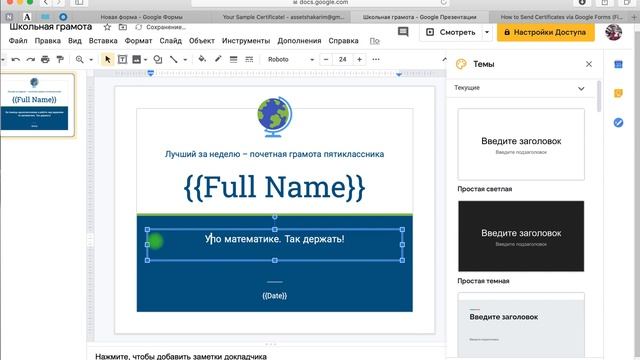640x360 pixels.
Task: Apply the gray third theme thumbnail
Action: pos(521,325)
